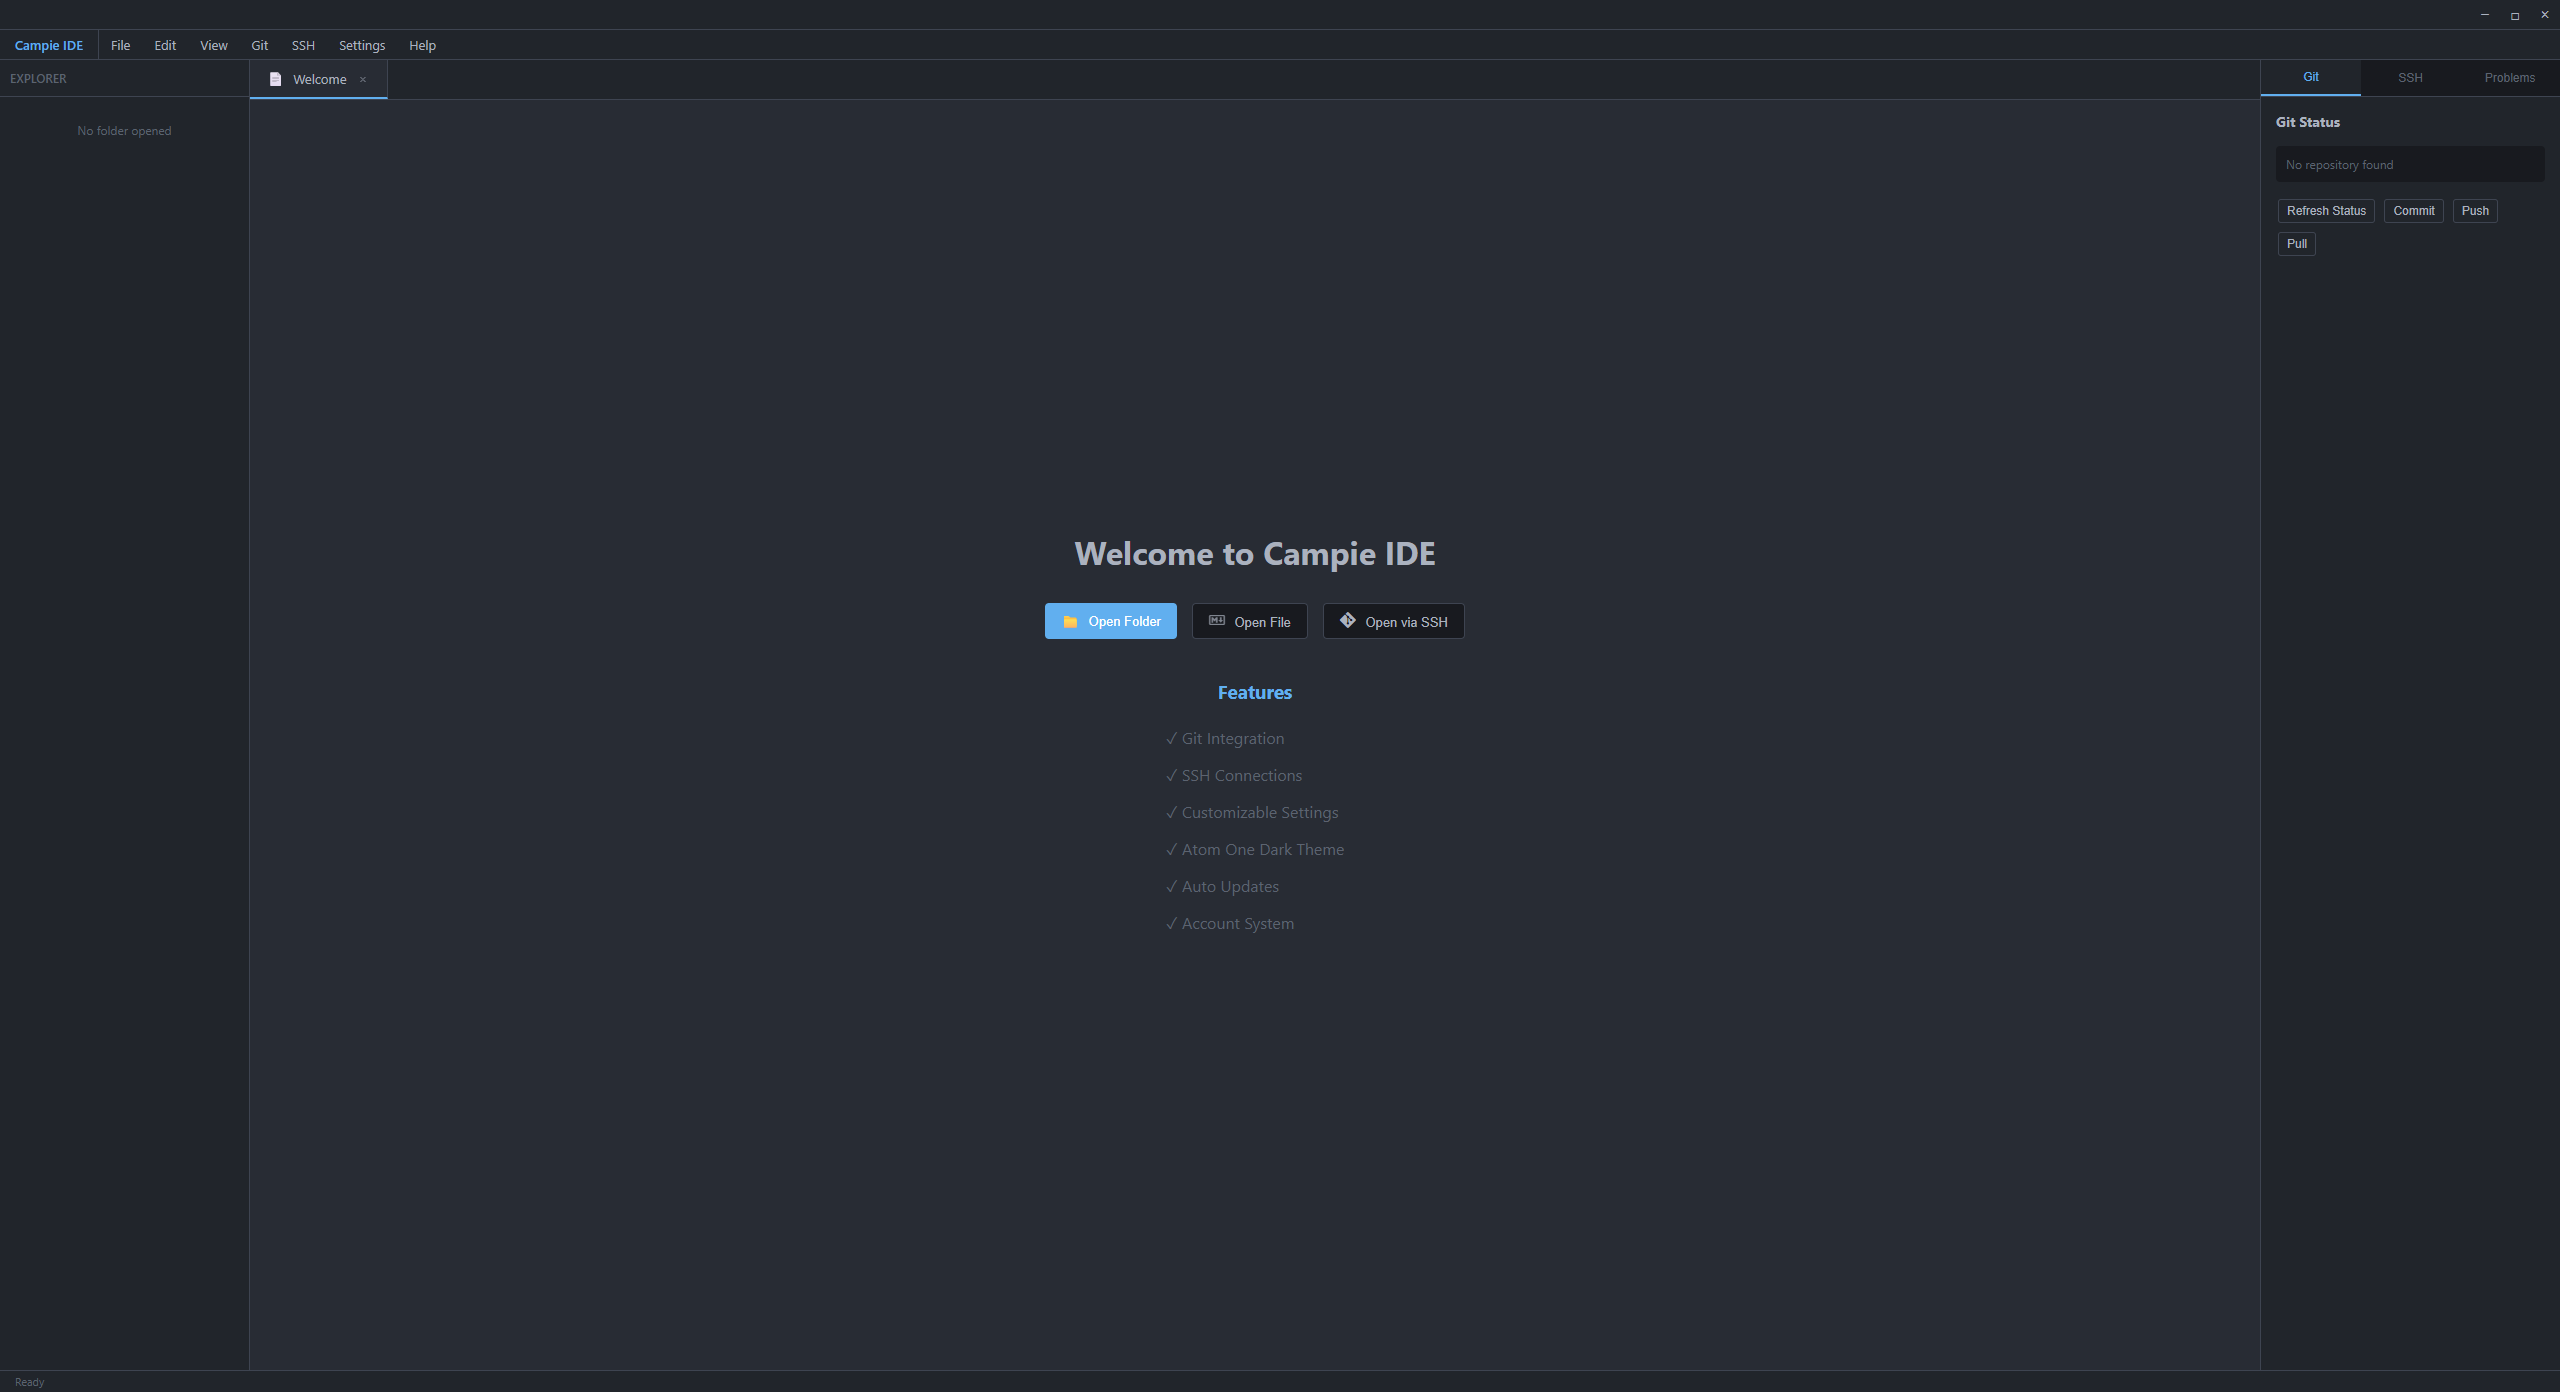Open the File menu
Image resolution: width=2560 pixels, height=1392 pixels.
120,45
